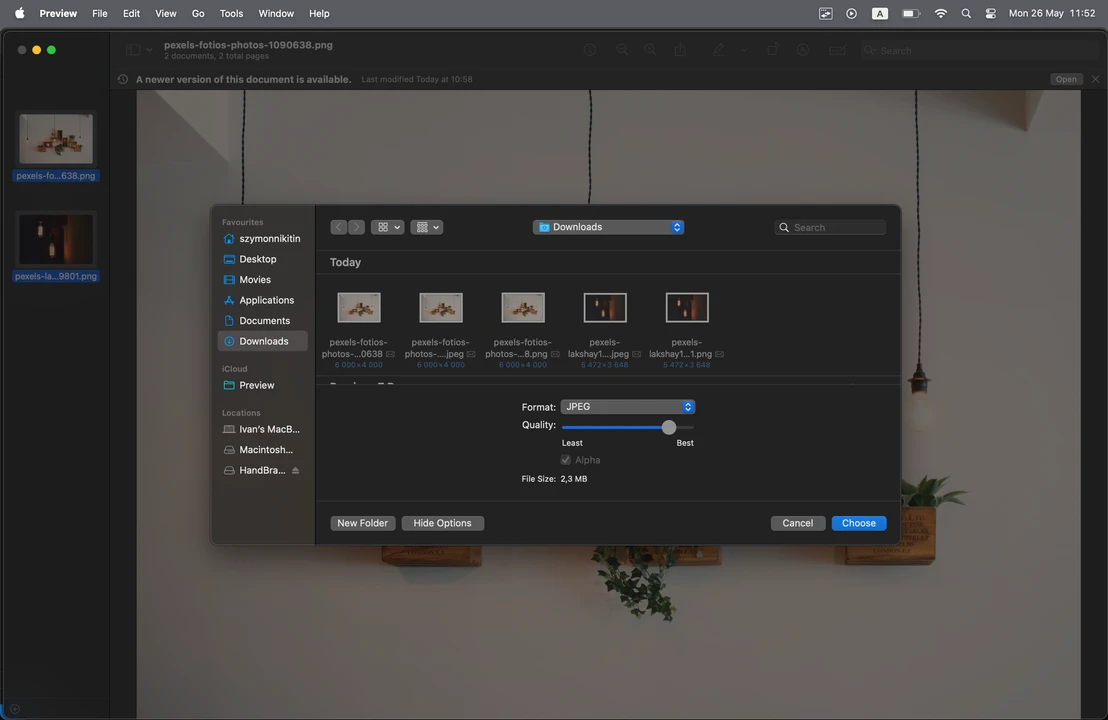This screenshot has height=720, width=1108.
Task: Select szymonnikitin home folder in sidebar
Action: click(x=262, y=239)
